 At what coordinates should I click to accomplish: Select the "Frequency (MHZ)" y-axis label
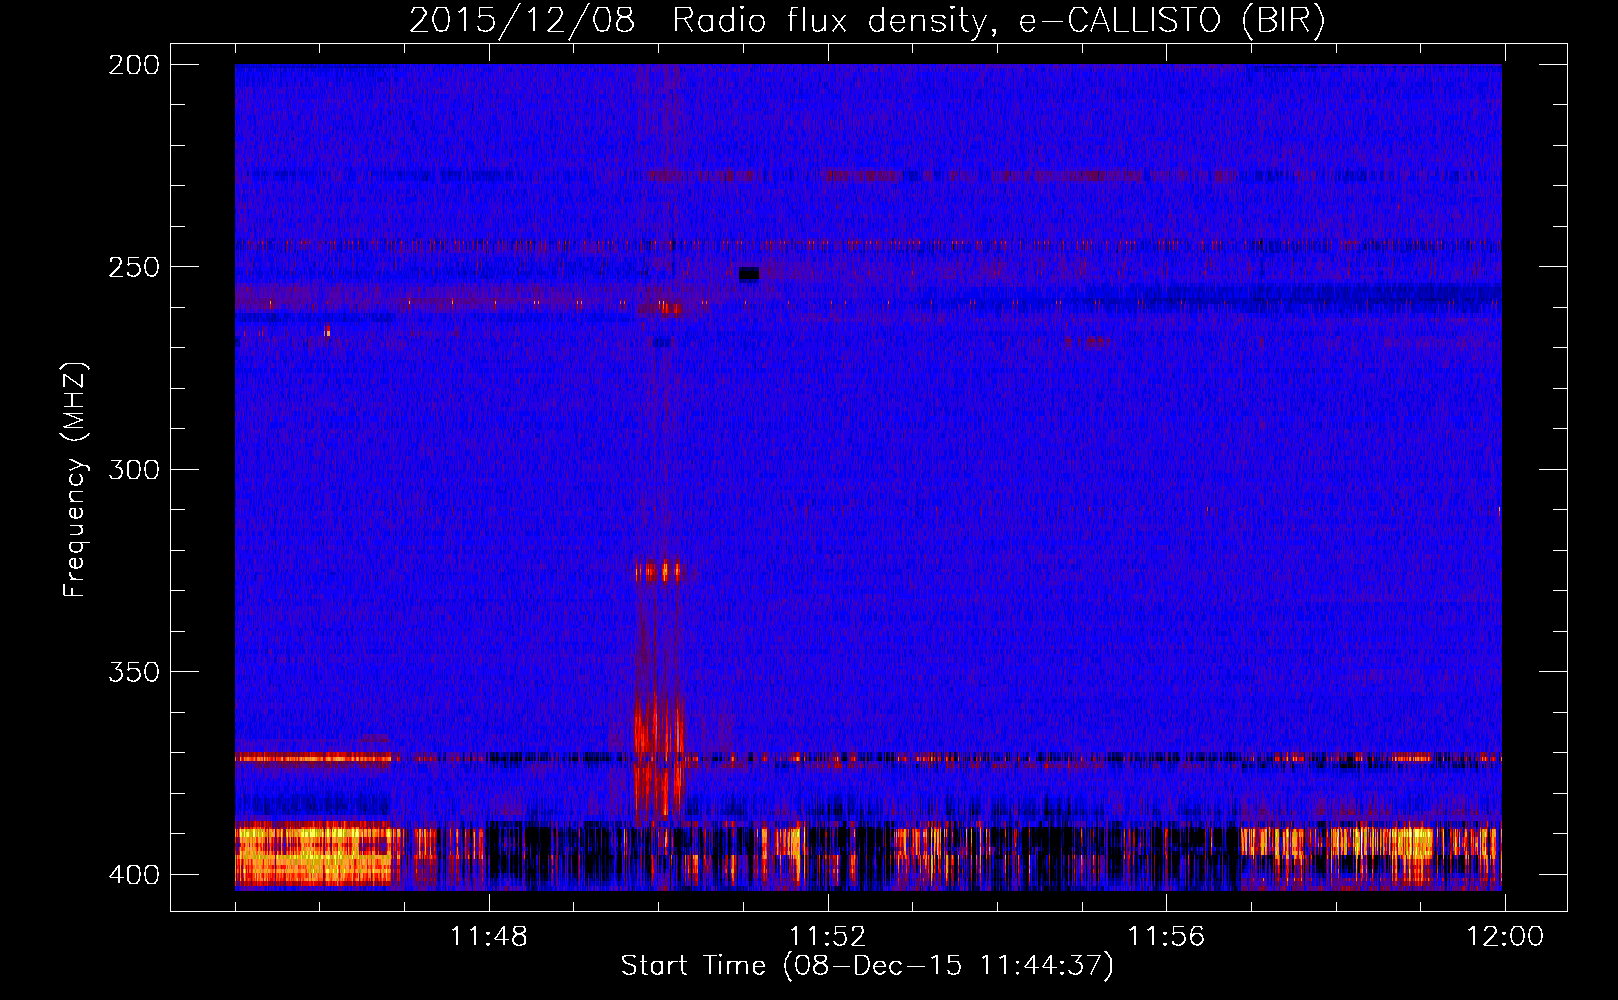pos(75,480)
